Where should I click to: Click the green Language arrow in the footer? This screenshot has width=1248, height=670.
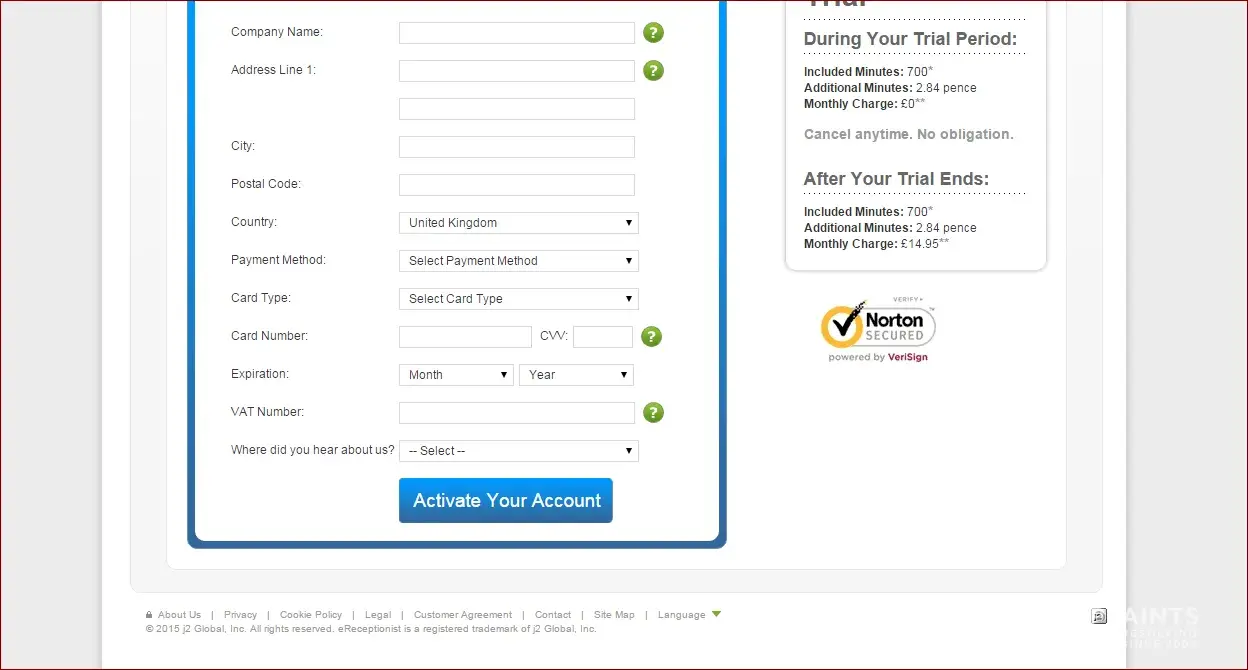(716, 614)
